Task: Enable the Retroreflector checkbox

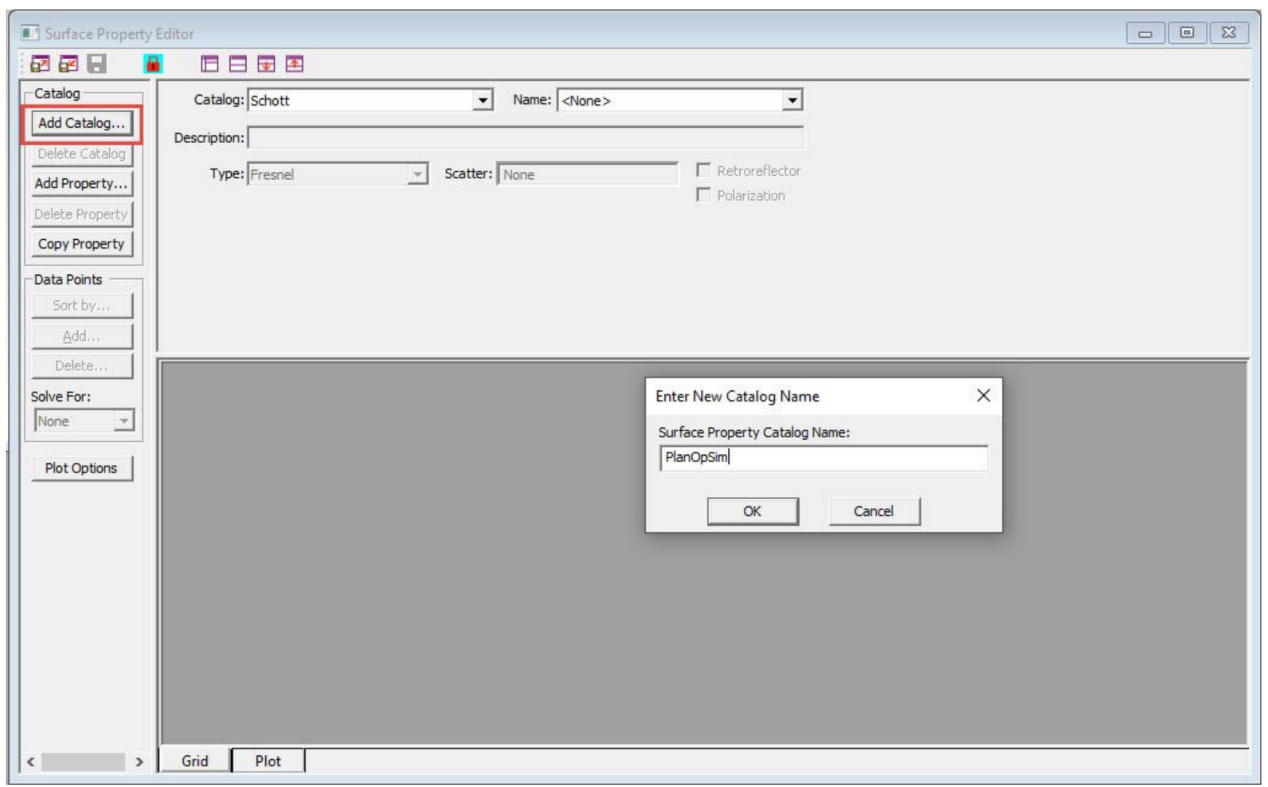Action: pos(703,171)
